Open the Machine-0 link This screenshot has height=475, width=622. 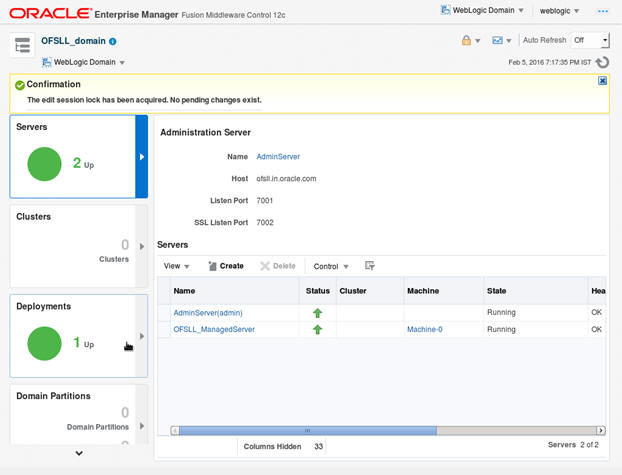click(424, 329)
